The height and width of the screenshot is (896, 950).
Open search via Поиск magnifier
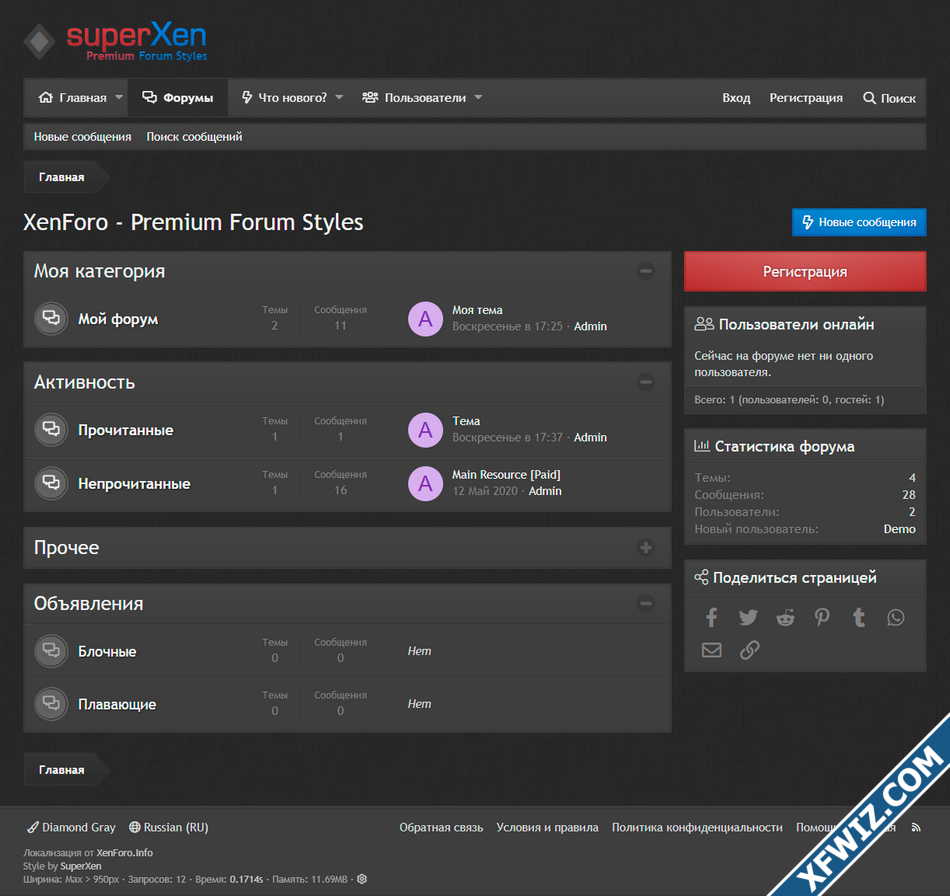pos(889,98)
